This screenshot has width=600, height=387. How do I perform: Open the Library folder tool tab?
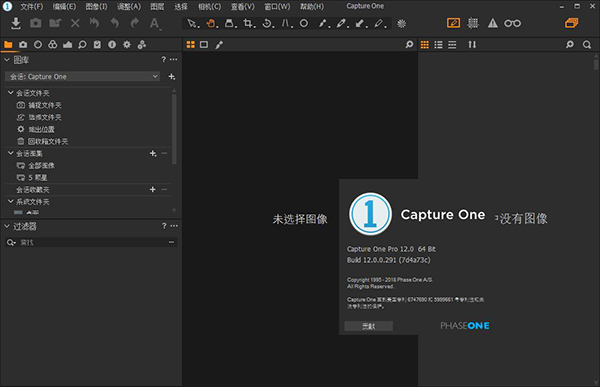tap(8, 45)
